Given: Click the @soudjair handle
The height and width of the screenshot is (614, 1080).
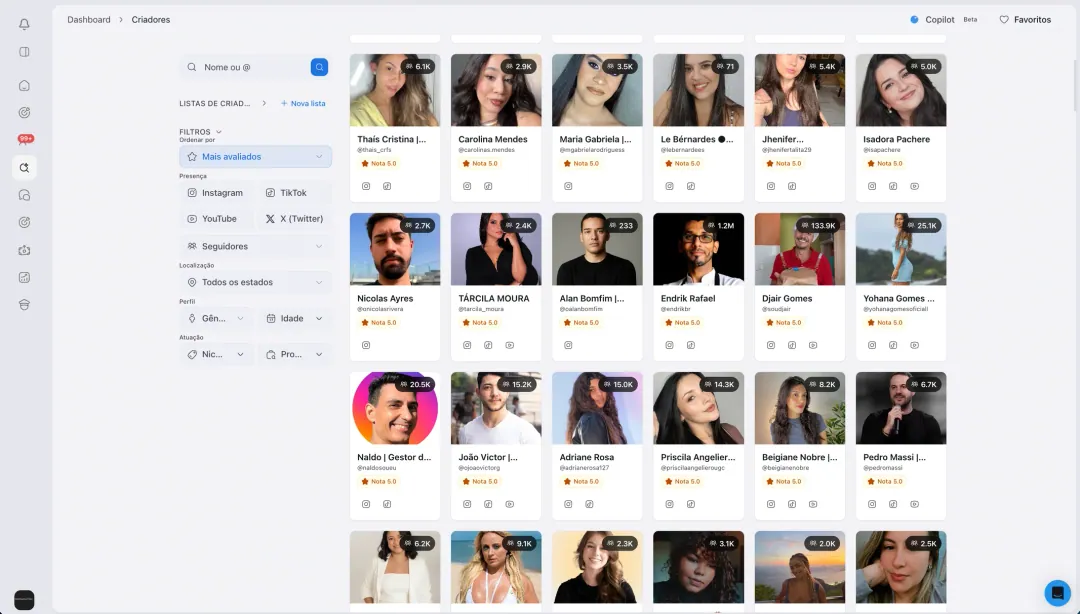Looking at the screenshot, I should tap(777, 309).
